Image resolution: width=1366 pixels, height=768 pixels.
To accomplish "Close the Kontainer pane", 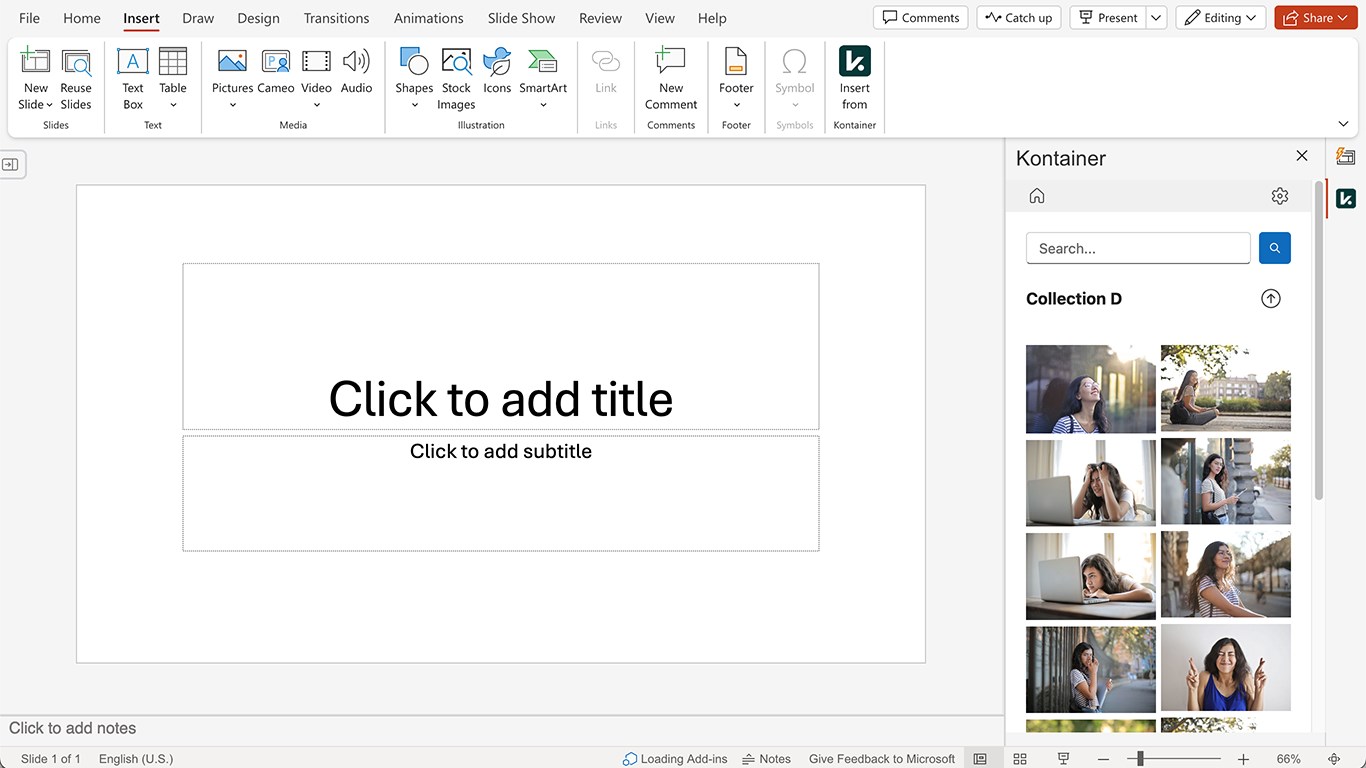I will 1302,156.
